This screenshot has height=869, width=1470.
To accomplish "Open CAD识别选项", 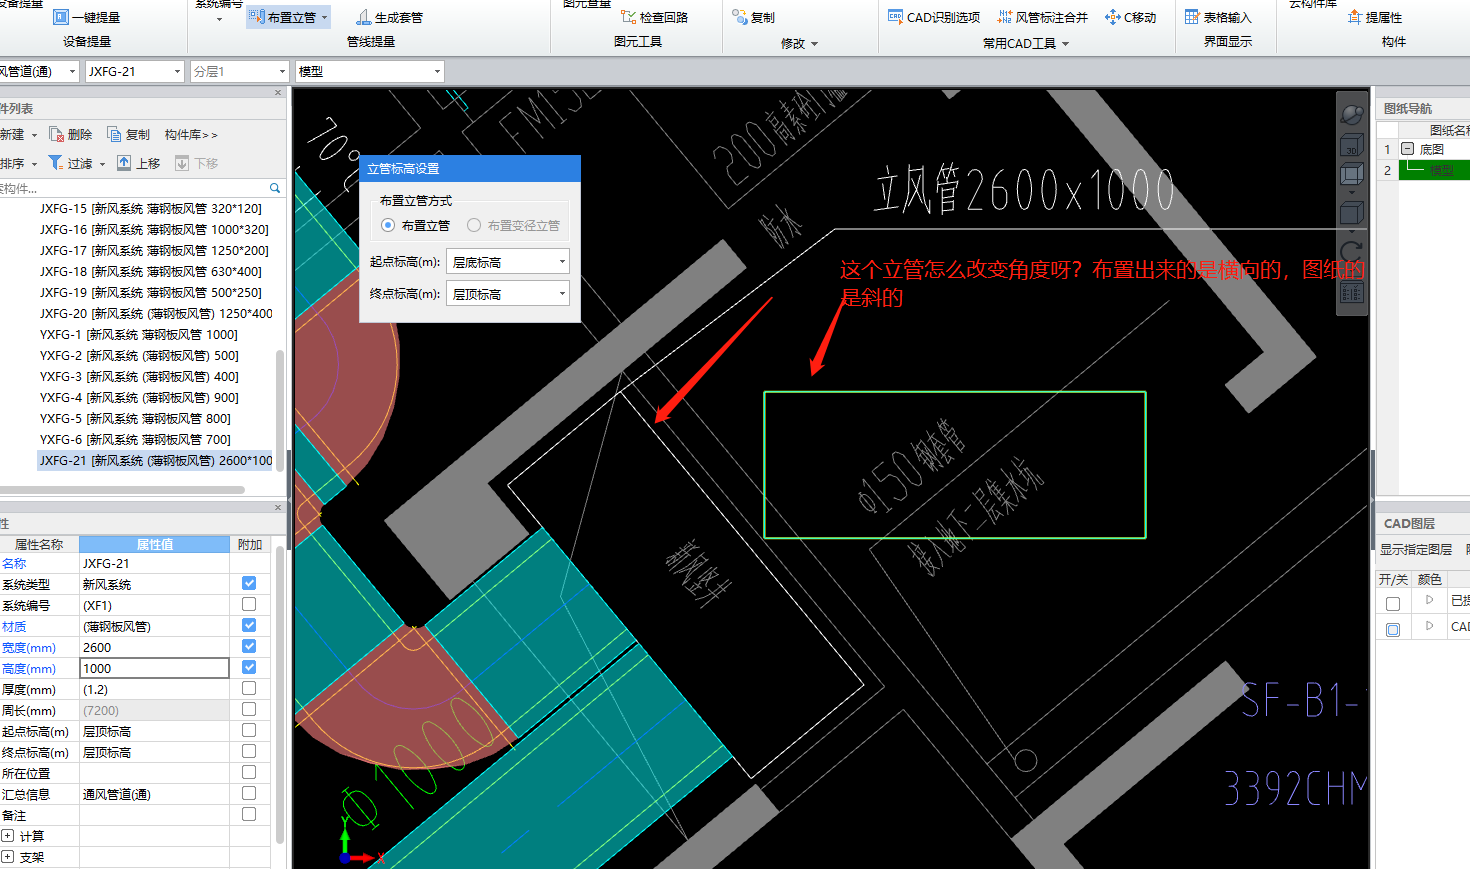I will pos(934,17).
